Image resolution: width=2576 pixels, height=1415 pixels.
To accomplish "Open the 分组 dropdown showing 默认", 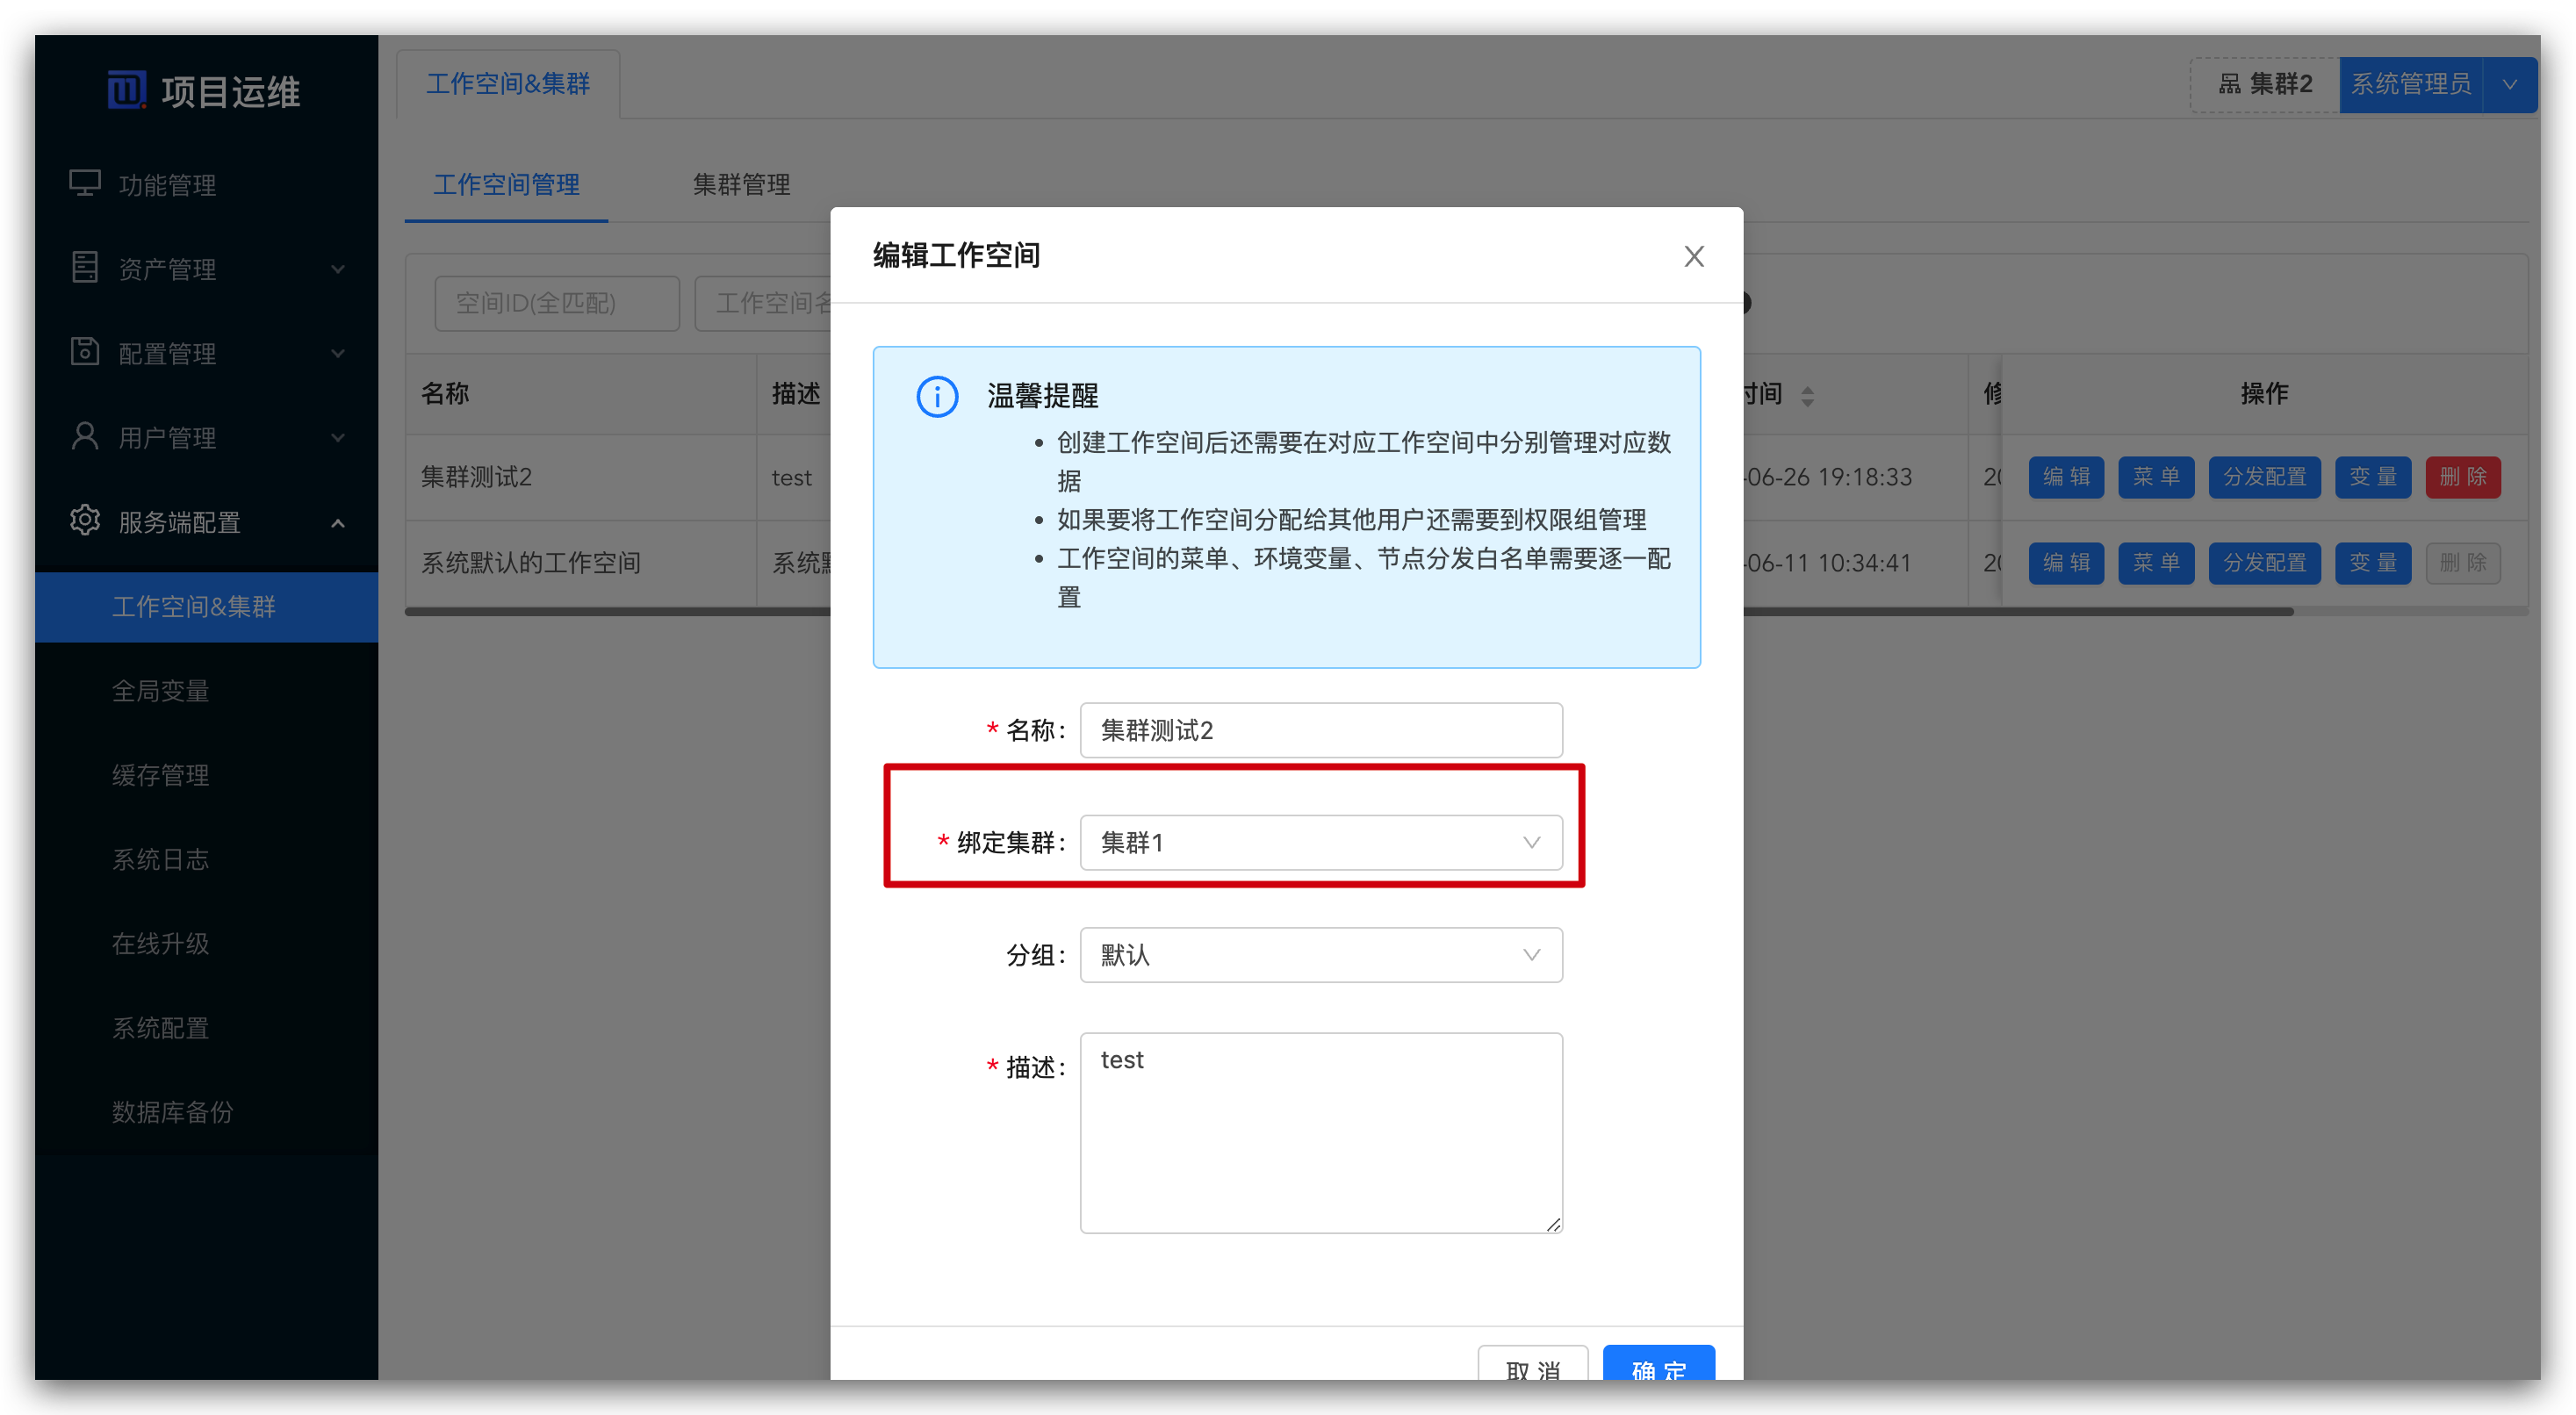I will [x=1320, y=954].
